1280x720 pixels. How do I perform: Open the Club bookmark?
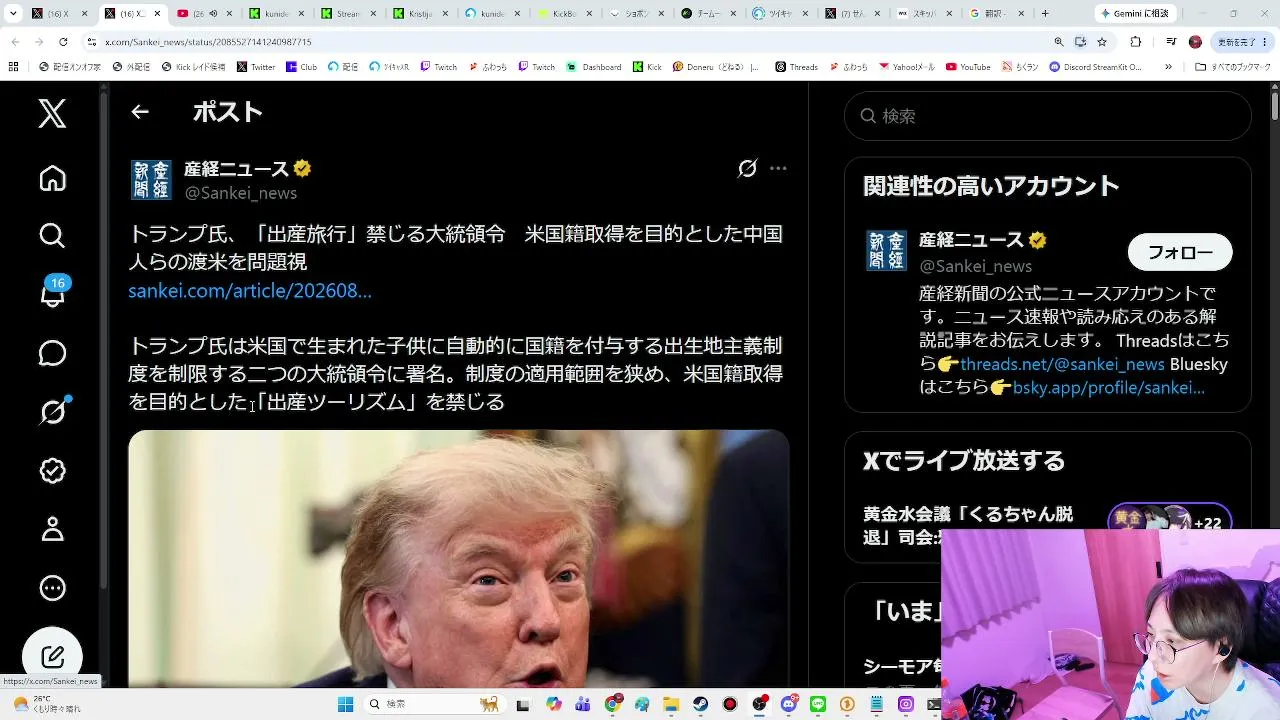[x=301, y=67]
